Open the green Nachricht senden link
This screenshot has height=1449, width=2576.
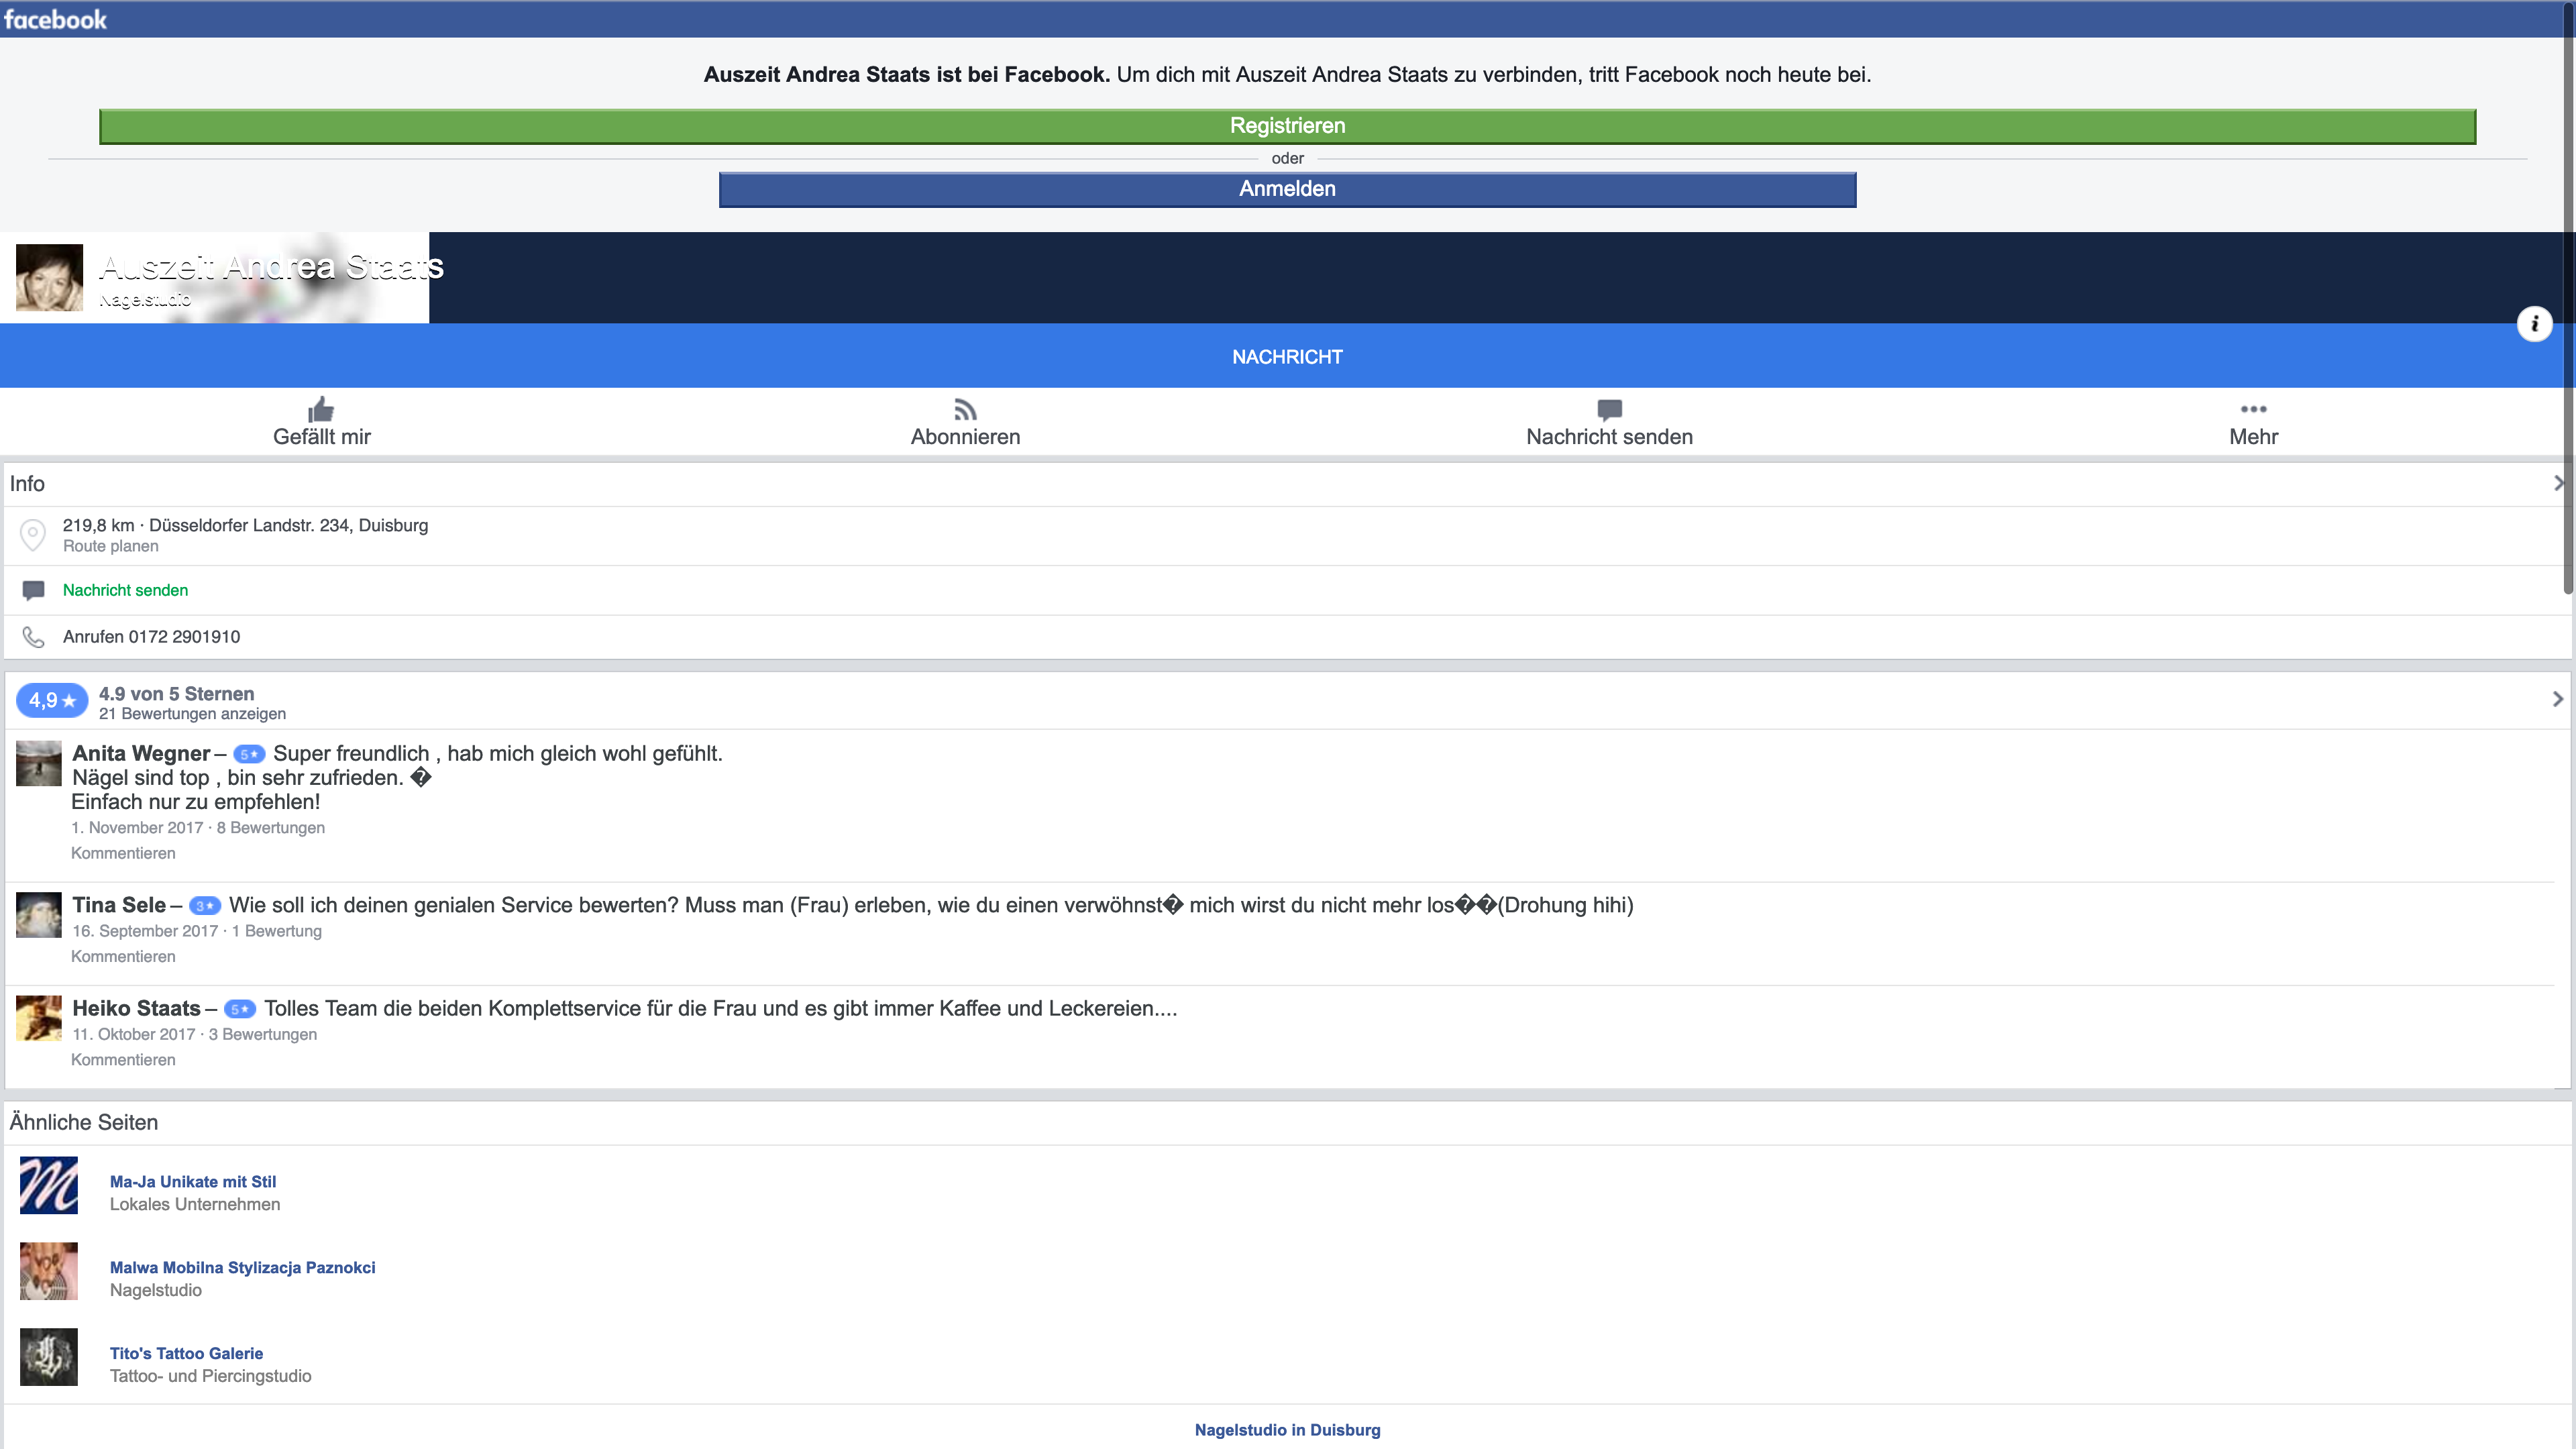click(x=125, y=590)
